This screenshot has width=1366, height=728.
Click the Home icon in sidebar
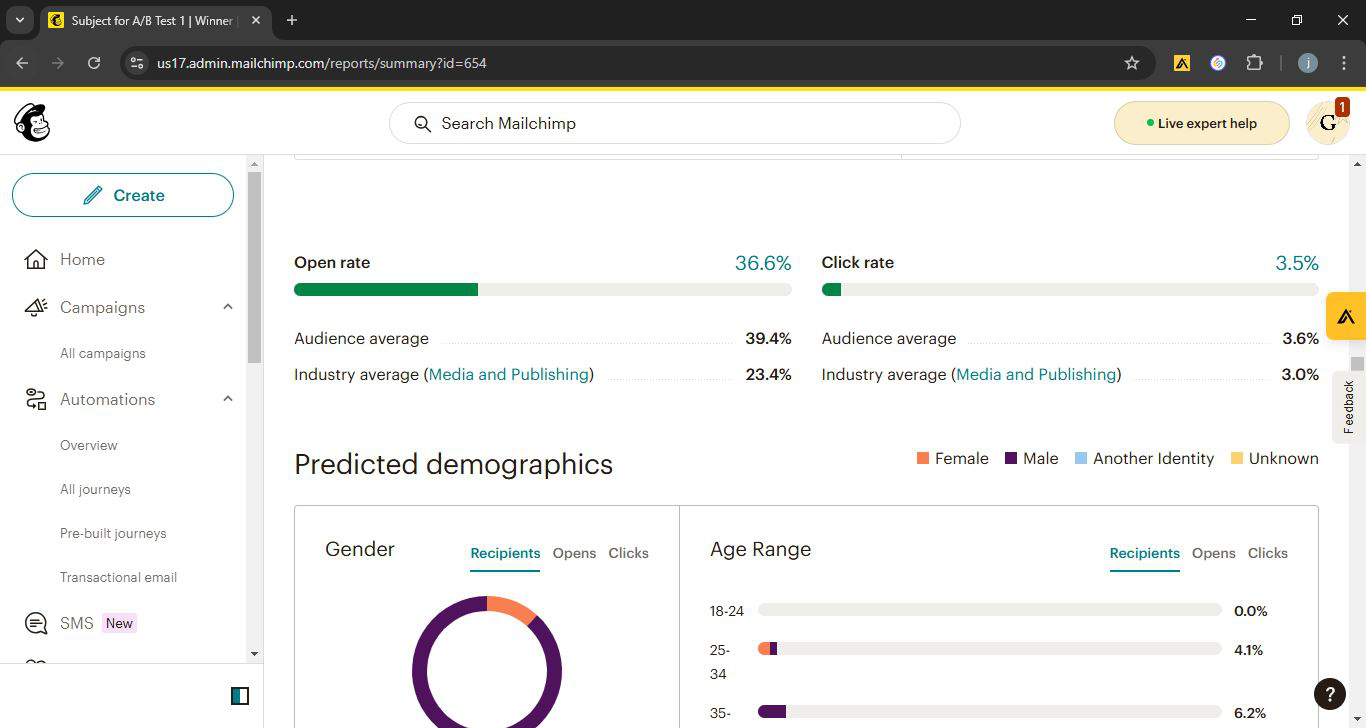[36, 260]
